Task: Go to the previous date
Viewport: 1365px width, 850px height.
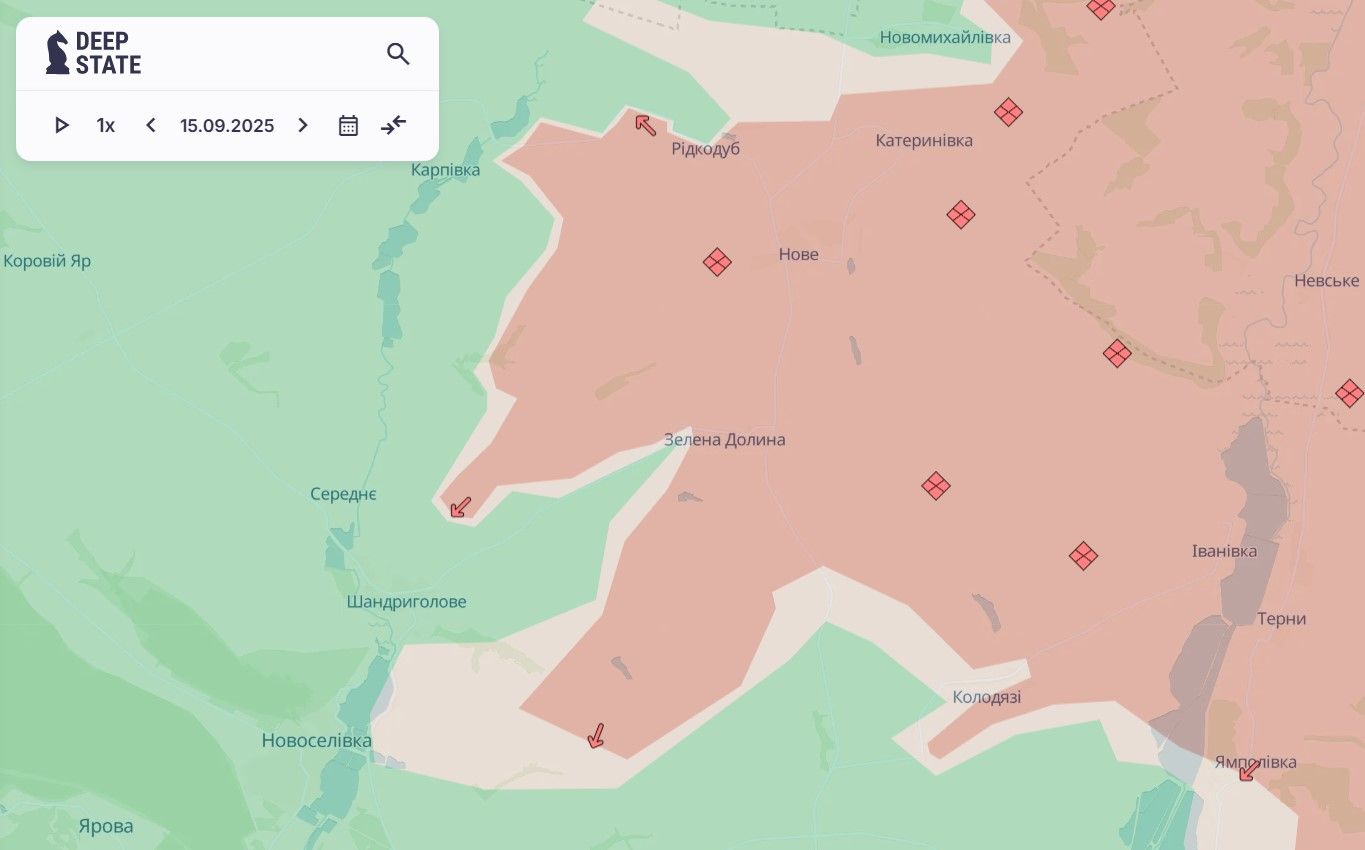Action: pos(151,125)
